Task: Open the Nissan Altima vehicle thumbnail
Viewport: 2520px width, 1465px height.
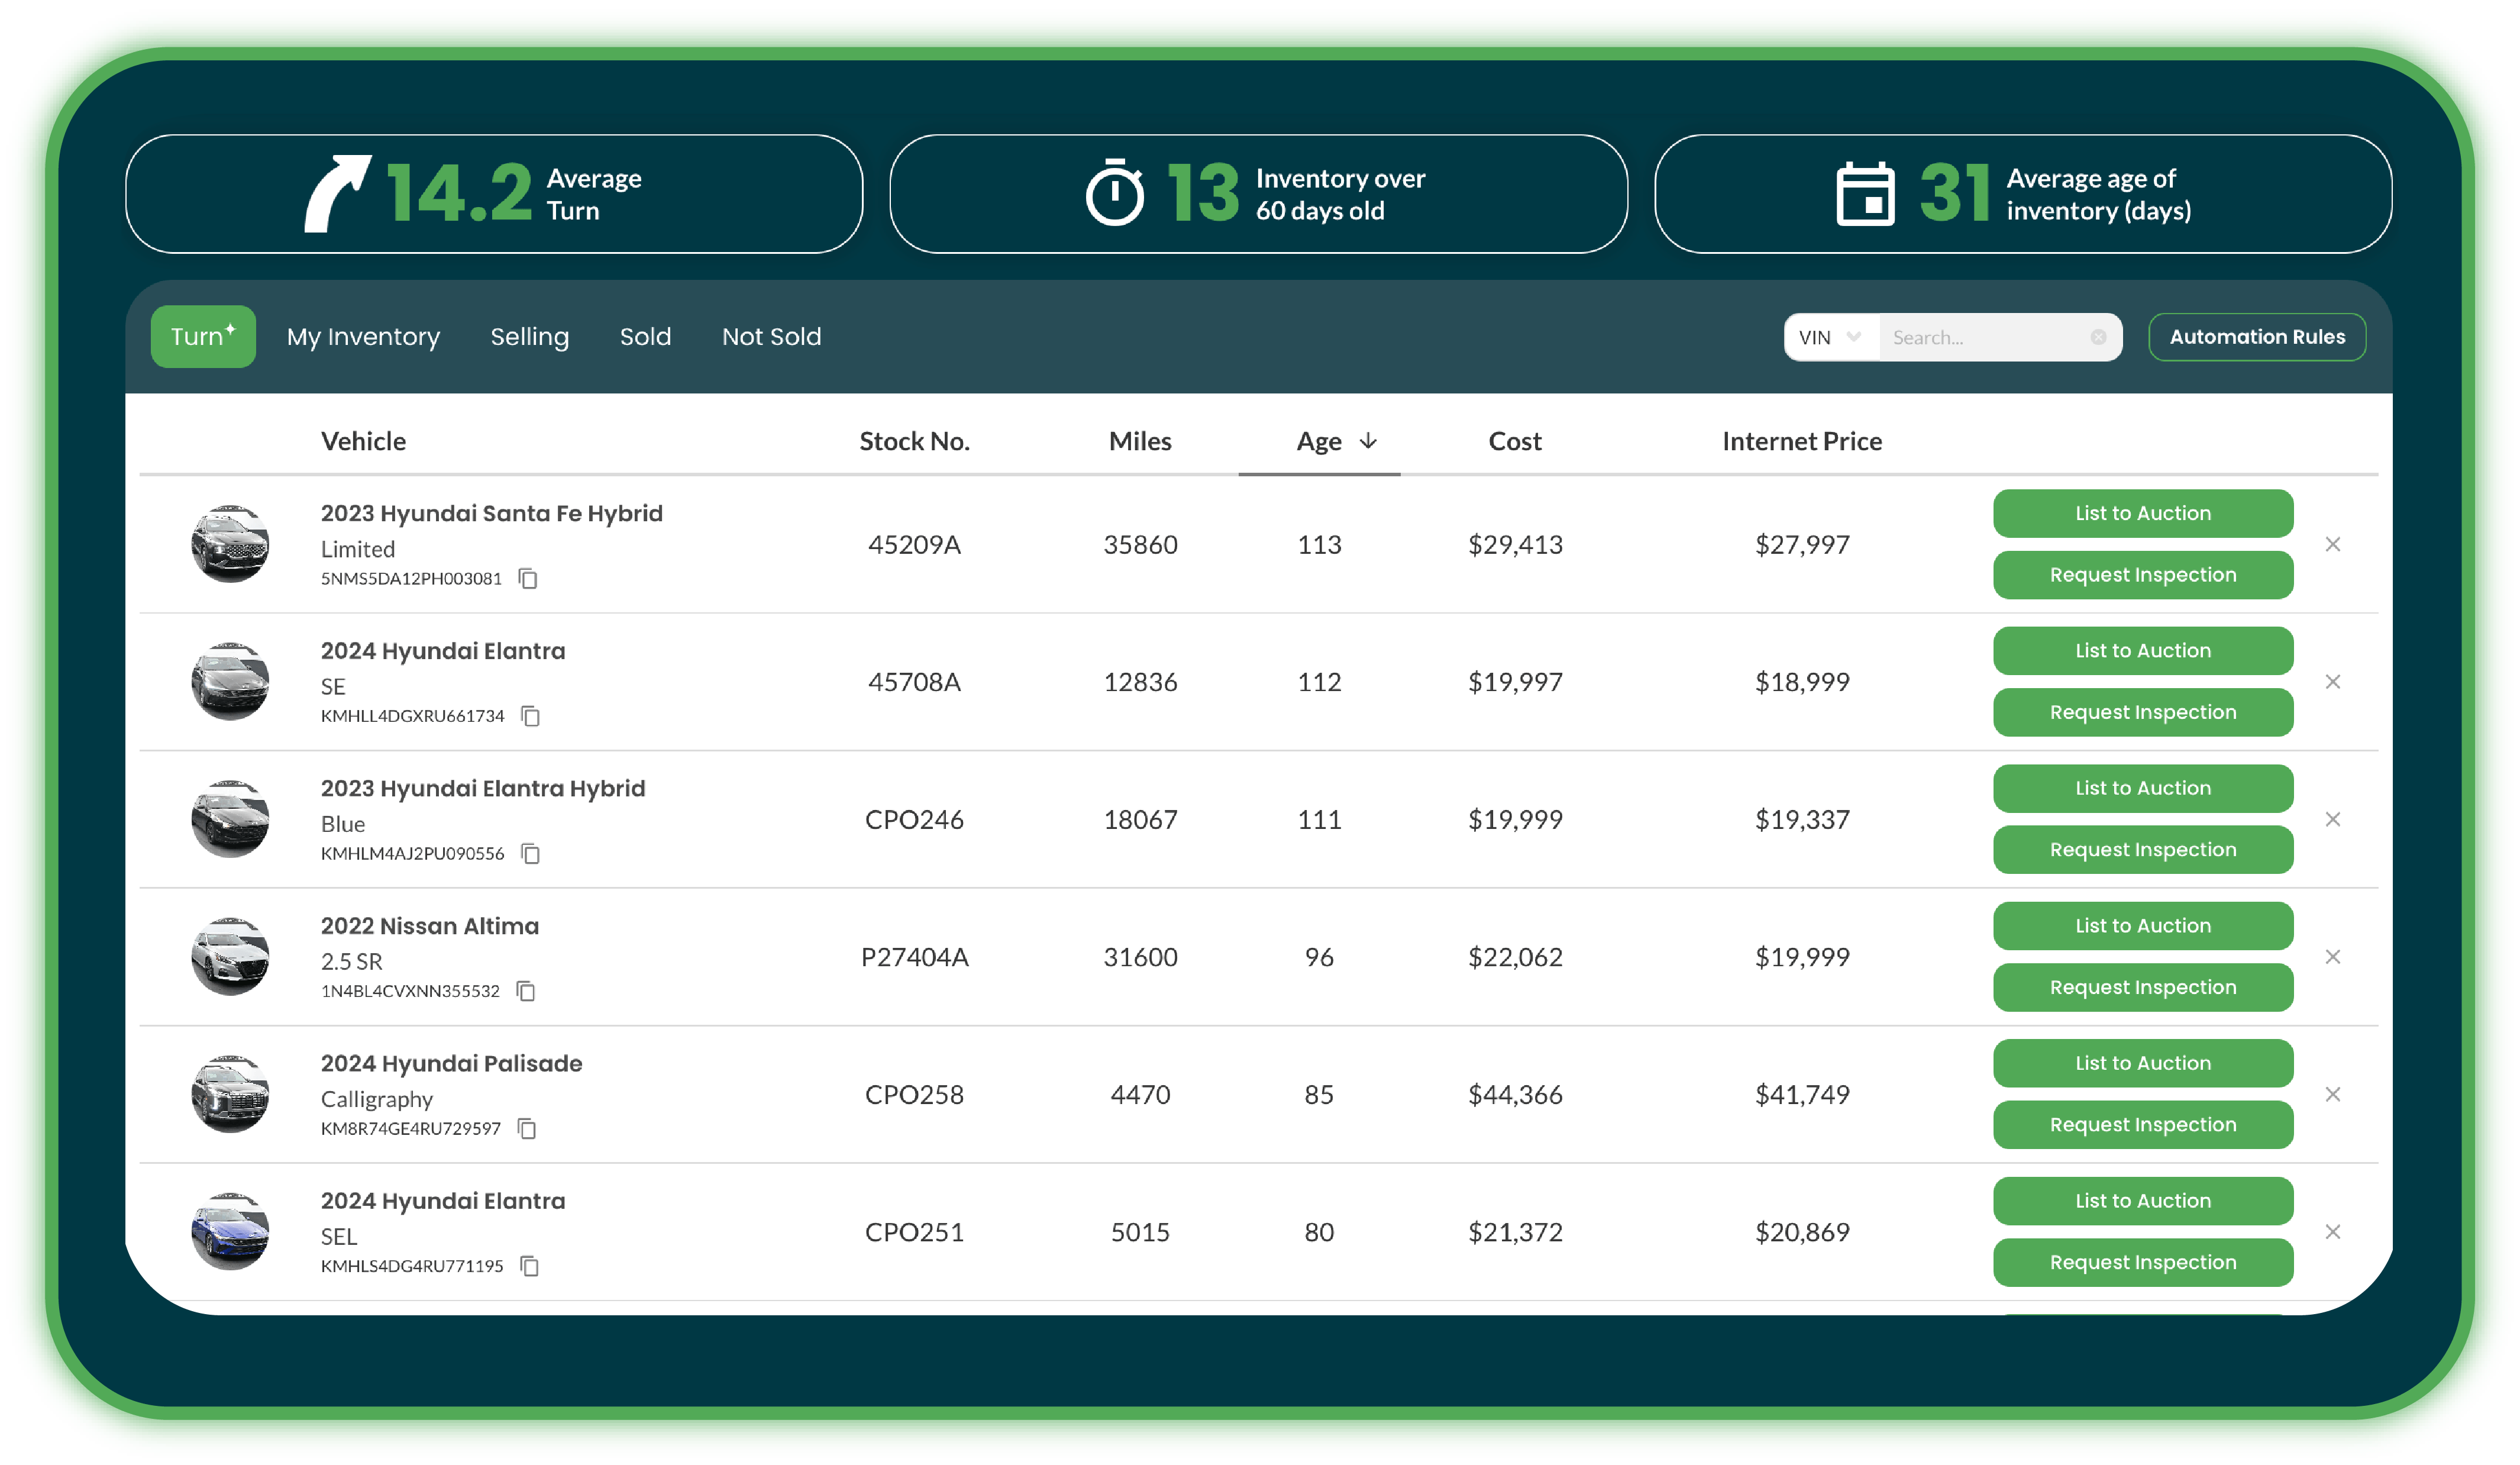Action: point(230,956)
